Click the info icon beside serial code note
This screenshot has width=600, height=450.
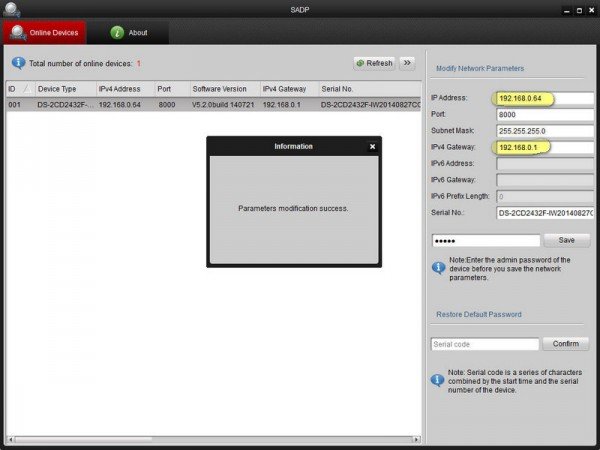tap(437, 380)
